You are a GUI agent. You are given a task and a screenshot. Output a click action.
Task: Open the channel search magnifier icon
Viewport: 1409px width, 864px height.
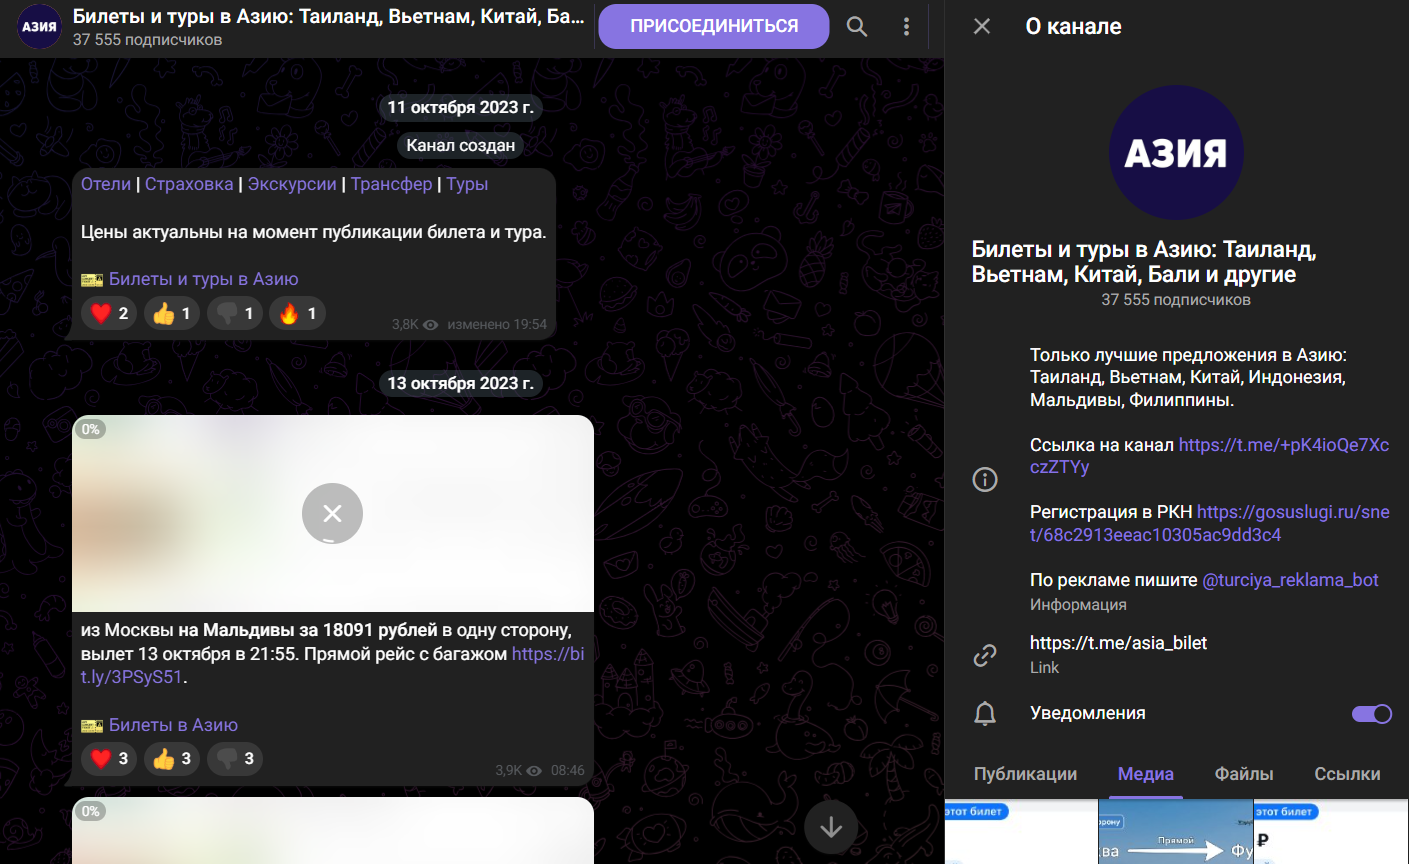[857, 27]
